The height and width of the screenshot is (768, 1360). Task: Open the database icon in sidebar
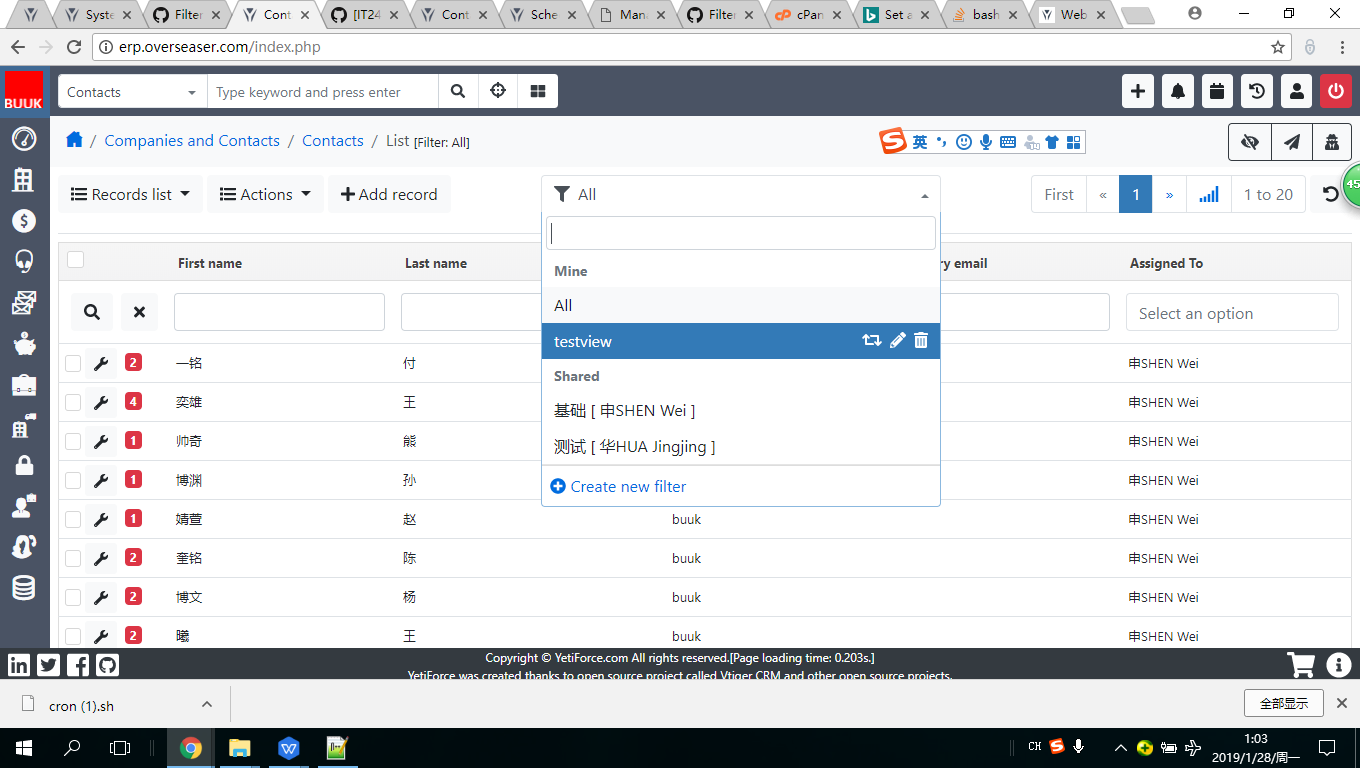(24, 587)
